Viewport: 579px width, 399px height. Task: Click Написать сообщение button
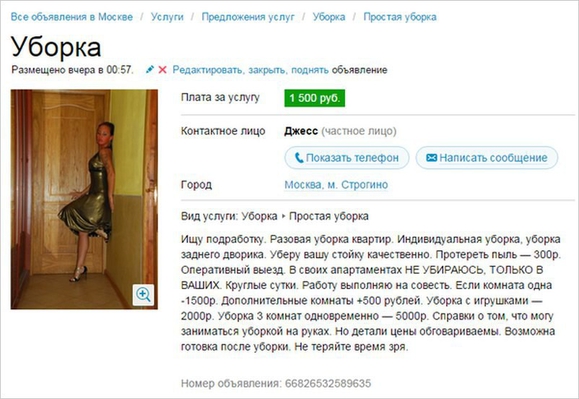click(x=487, y=158)
